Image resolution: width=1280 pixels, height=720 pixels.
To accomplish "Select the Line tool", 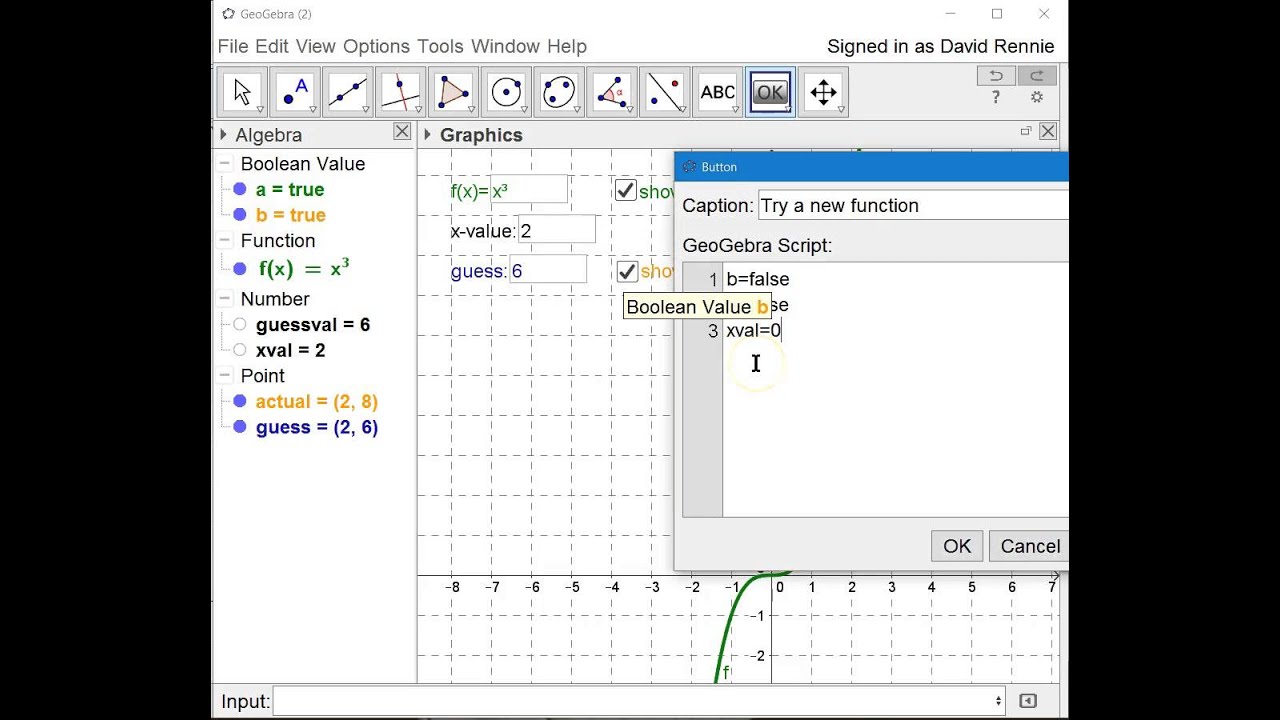I will point(347,93).
